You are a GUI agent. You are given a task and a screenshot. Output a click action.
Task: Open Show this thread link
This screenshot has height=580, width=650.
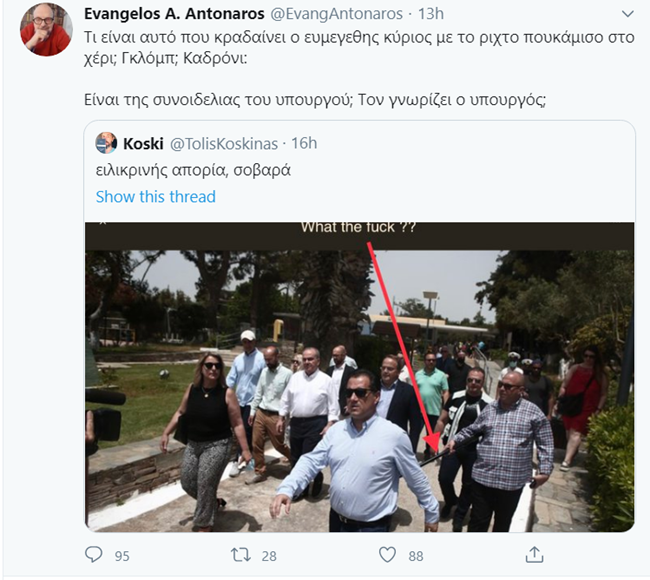pyautogui.click(x=156, y=197)
